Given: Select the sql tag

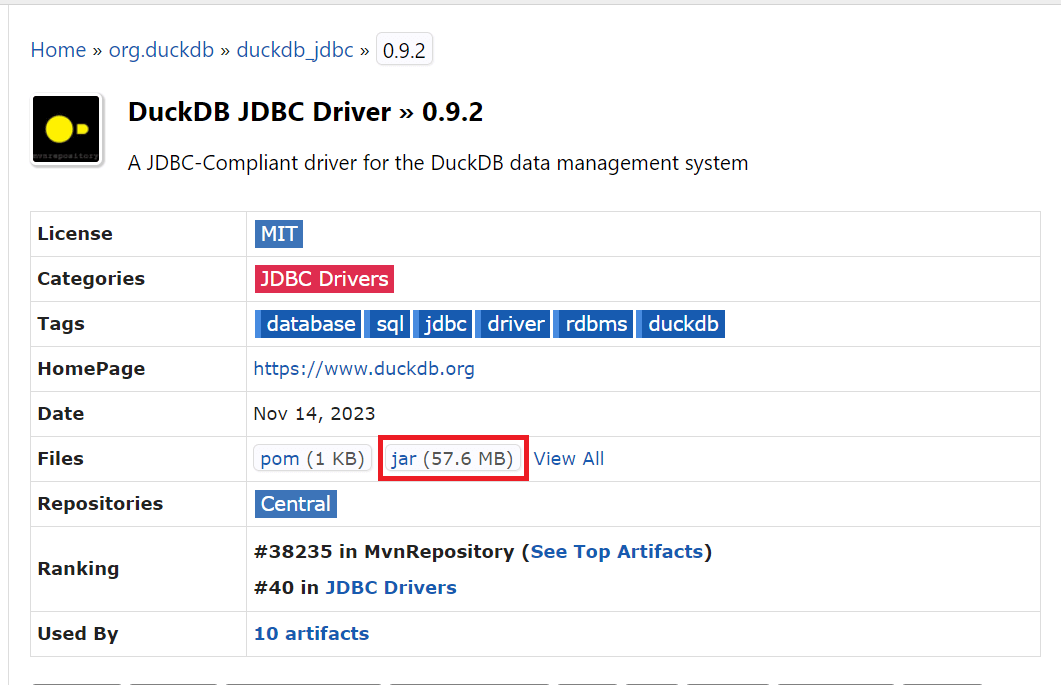Looking at the screenshot, I should pos(388,324).
